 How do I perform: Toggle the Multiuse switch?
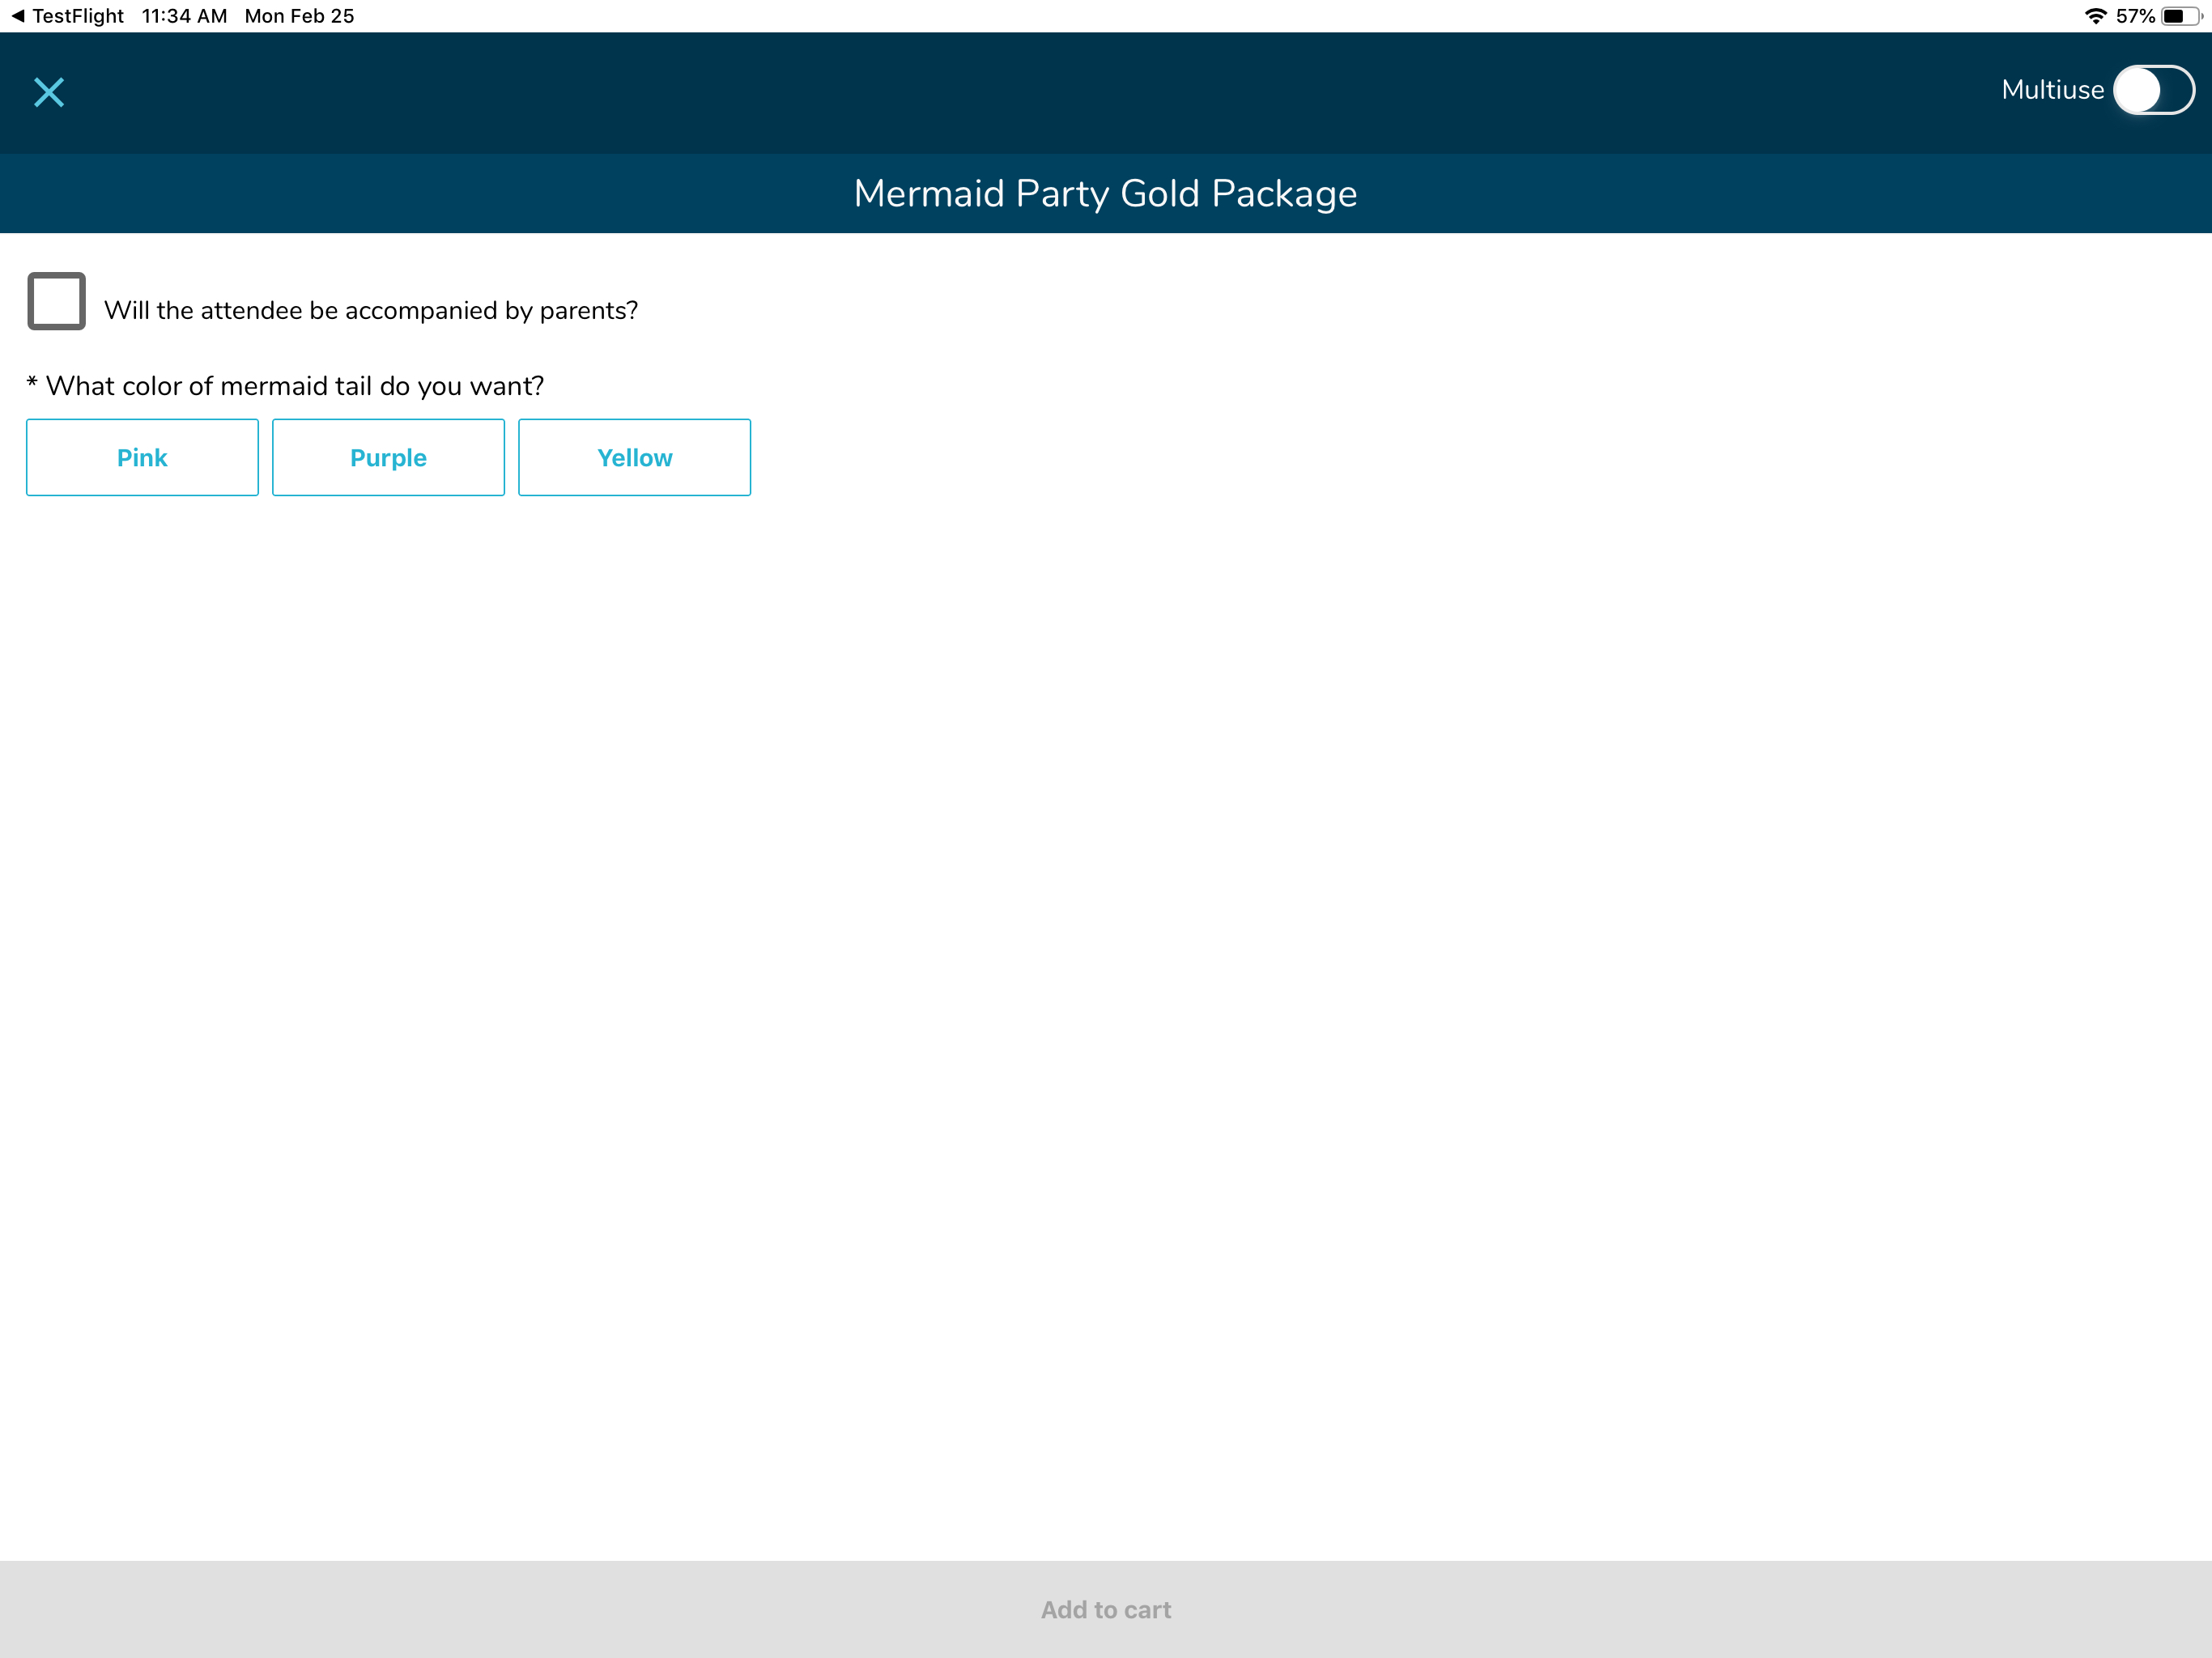2153,90
